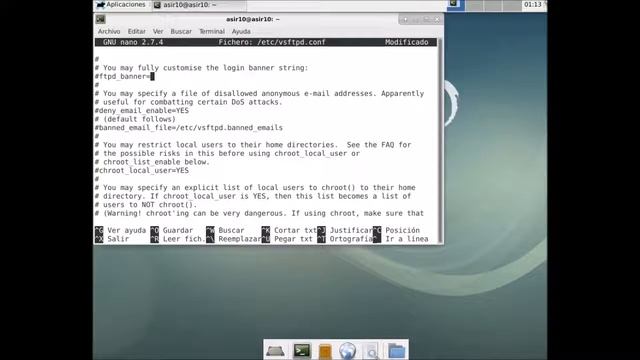Viewport: 640px width, 360px height.
Task: Close the terminal window
Action: click(437, 19)
